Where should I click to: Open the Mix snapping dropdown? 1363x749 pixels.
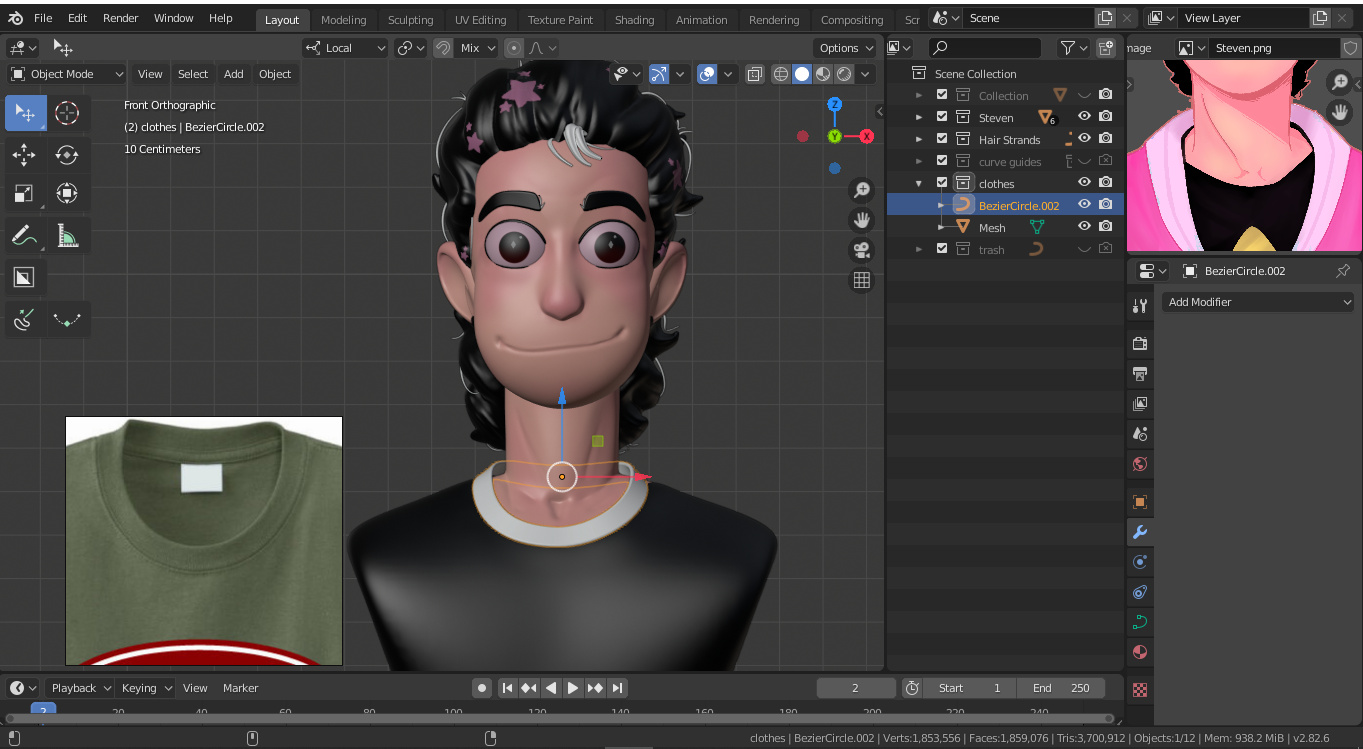(x=477, y=48)
